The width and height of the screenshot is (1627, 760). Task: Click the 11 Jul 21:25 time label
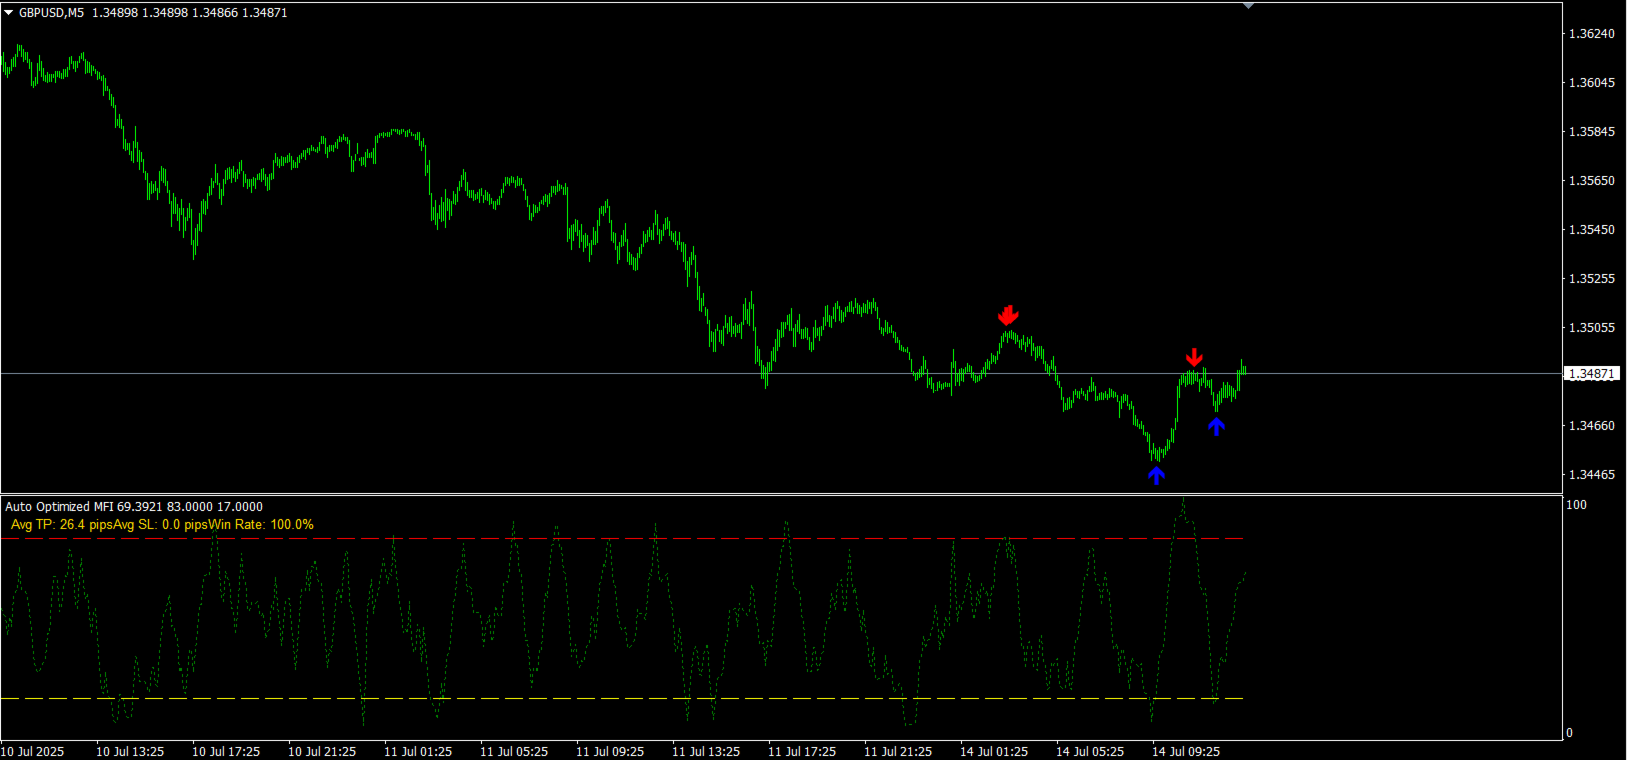pyautogui.click(x=898, y=752)
